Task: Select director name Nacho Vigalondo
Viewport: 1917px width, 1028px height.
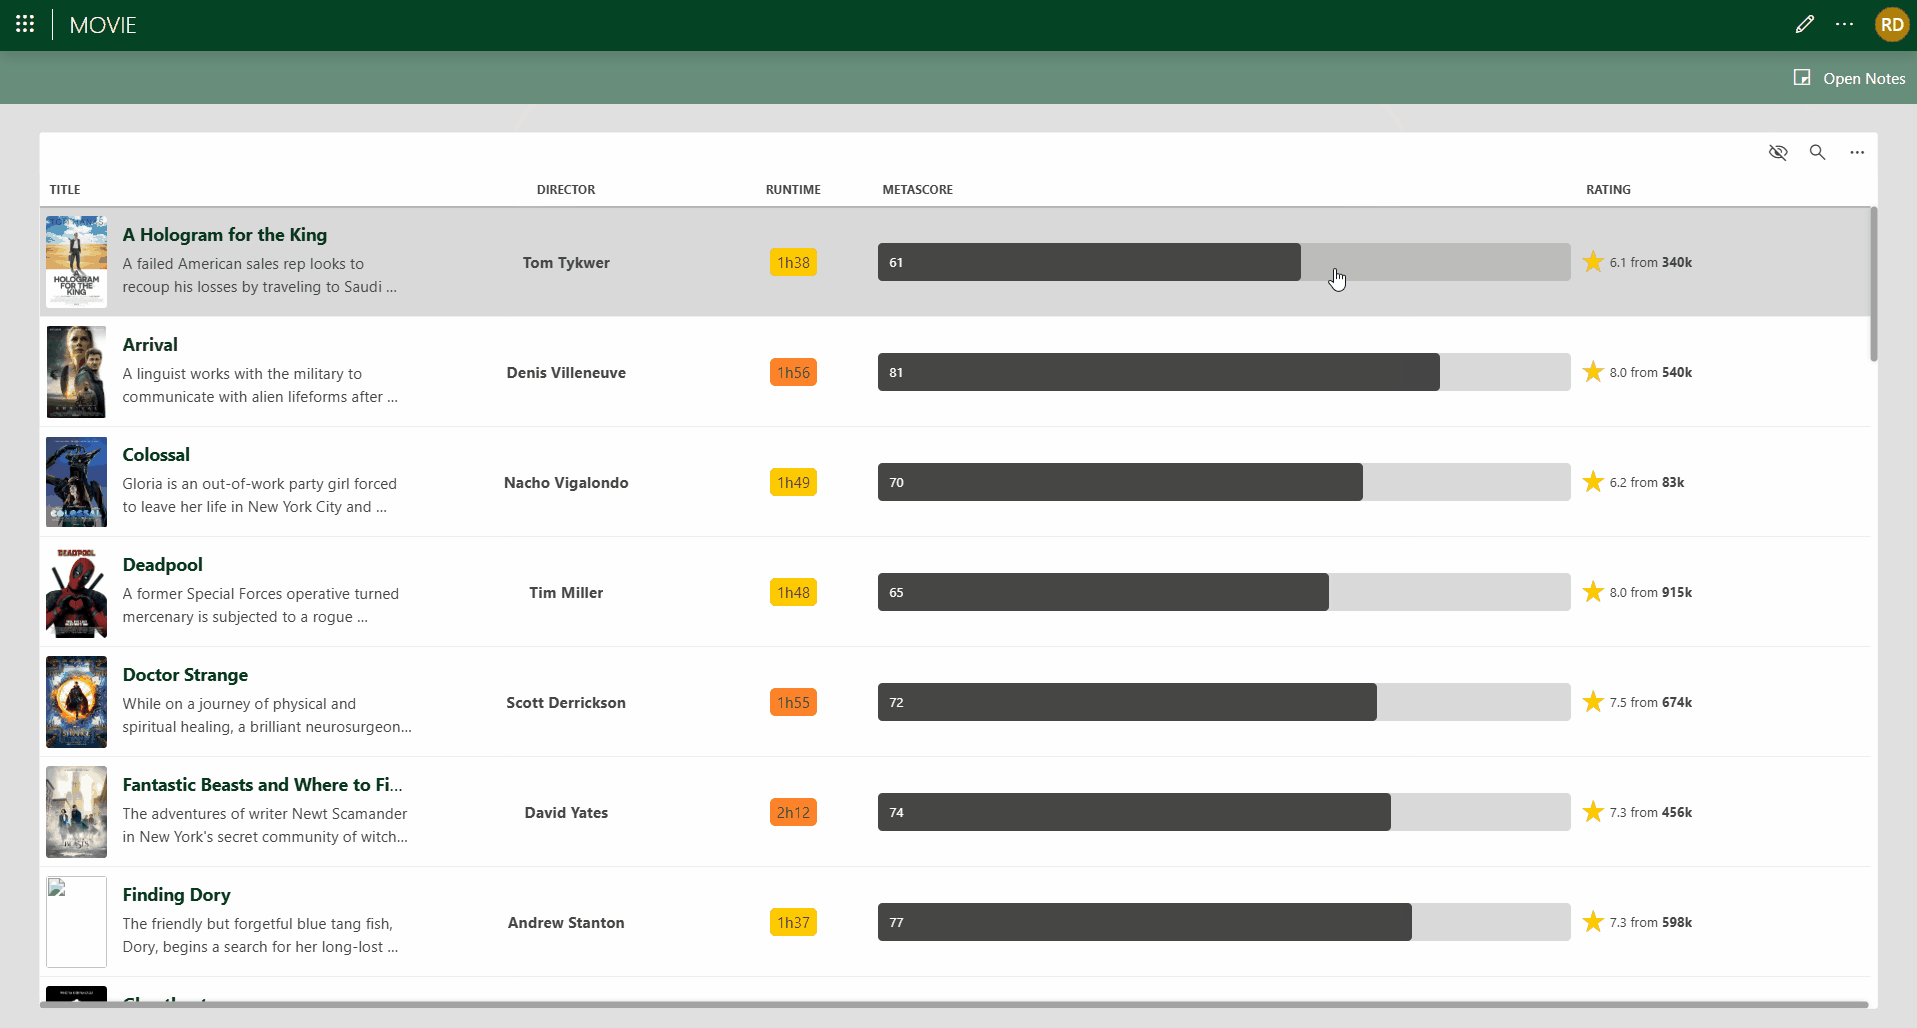Action: pos(566,483)
